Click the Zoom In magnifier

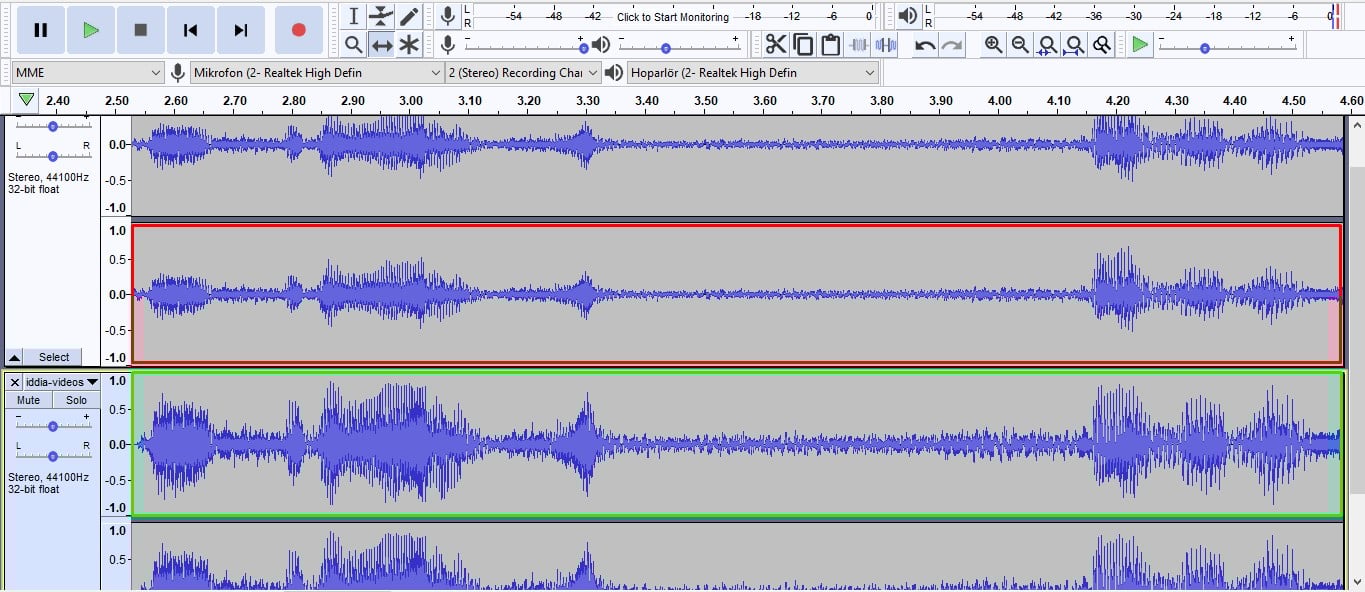click(993, 45)
